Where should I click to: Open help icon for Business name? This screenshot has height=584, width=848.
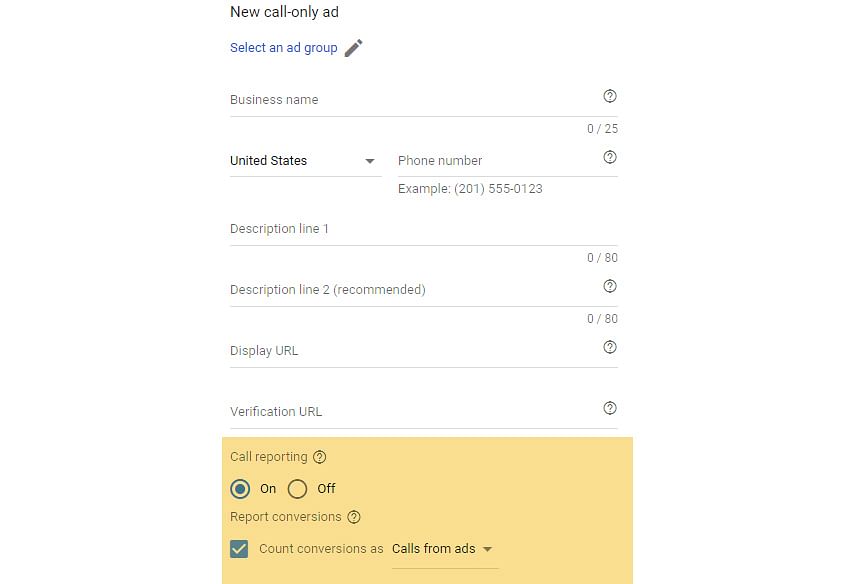coord(610,96)
